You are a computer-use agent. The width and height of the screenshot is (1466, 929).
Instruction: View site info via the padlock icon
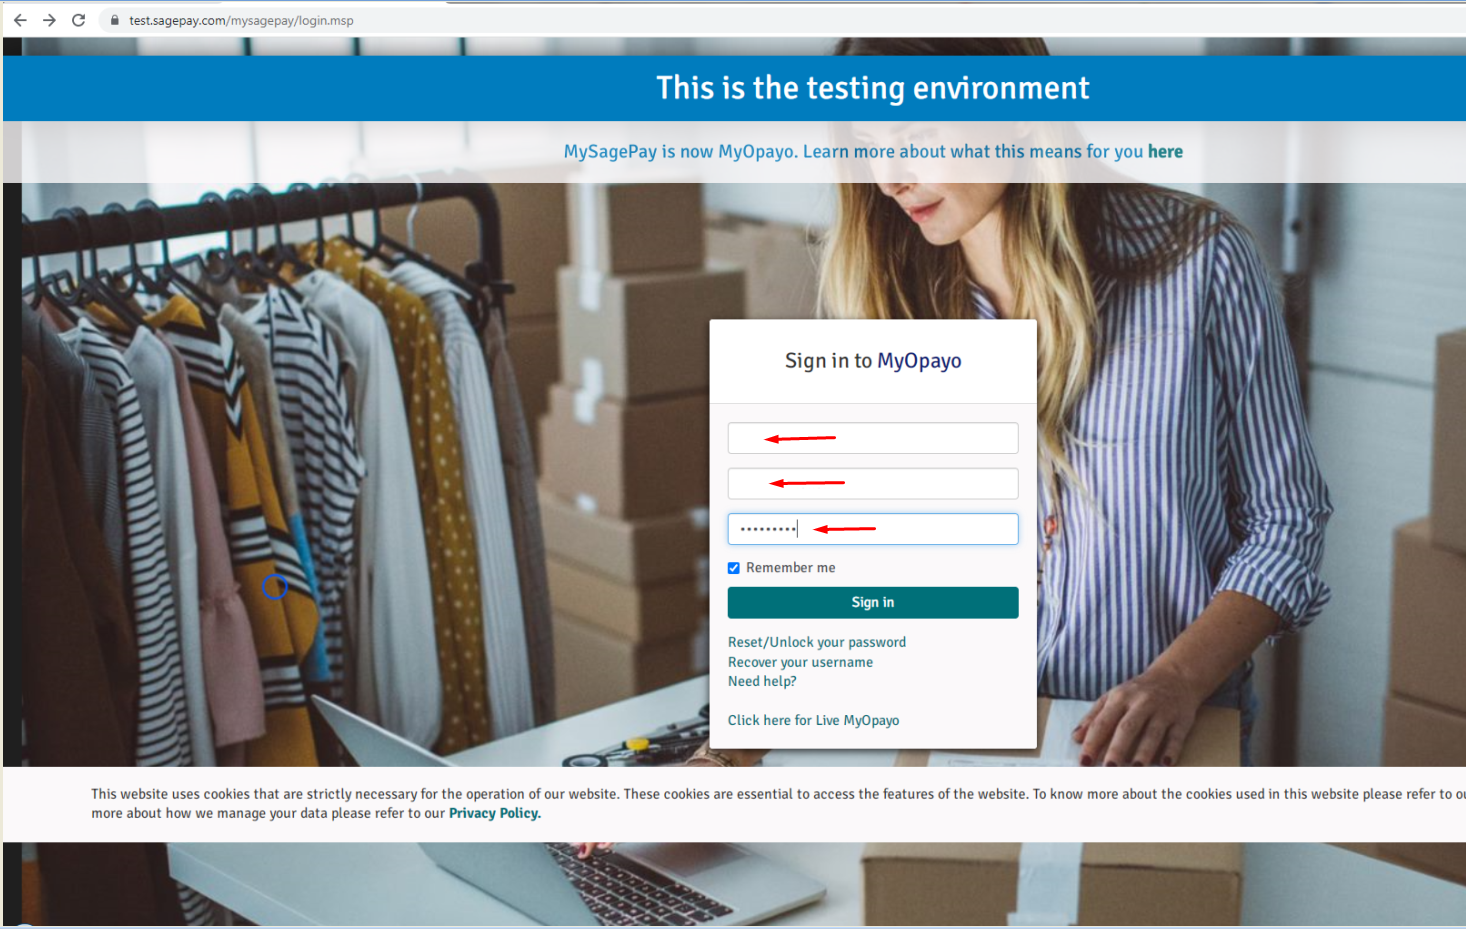pos(115,20)
